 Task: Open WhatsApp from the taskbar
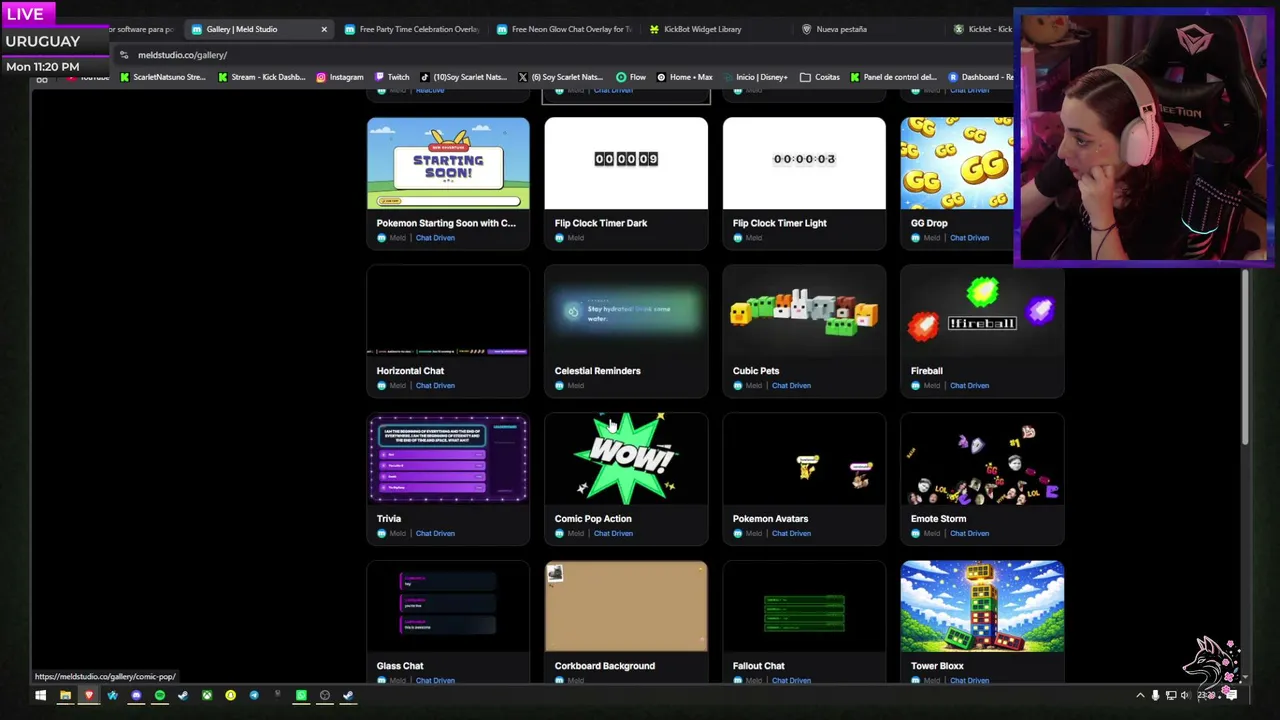[301, 695]
